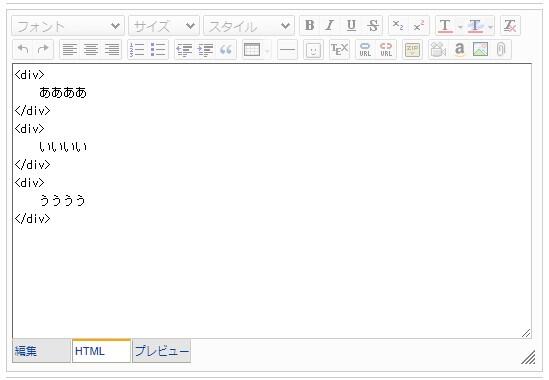Click the Amazon product icon
Screen dimensions: 549x380
459,49
